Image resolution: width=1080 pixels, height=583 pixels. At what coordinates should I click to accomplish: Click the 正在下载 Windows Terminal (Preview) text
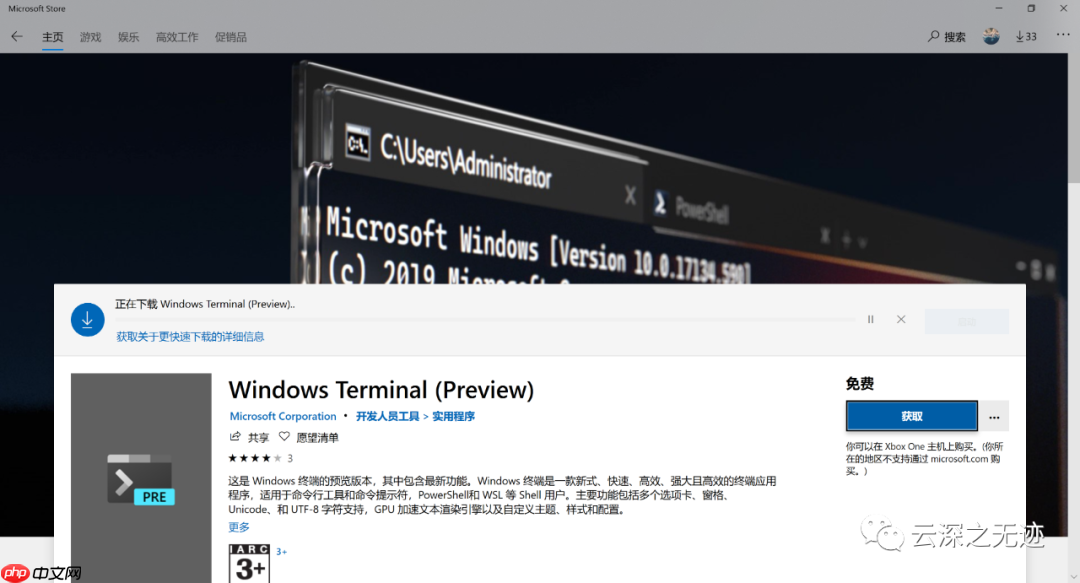[x=205, y=304]
